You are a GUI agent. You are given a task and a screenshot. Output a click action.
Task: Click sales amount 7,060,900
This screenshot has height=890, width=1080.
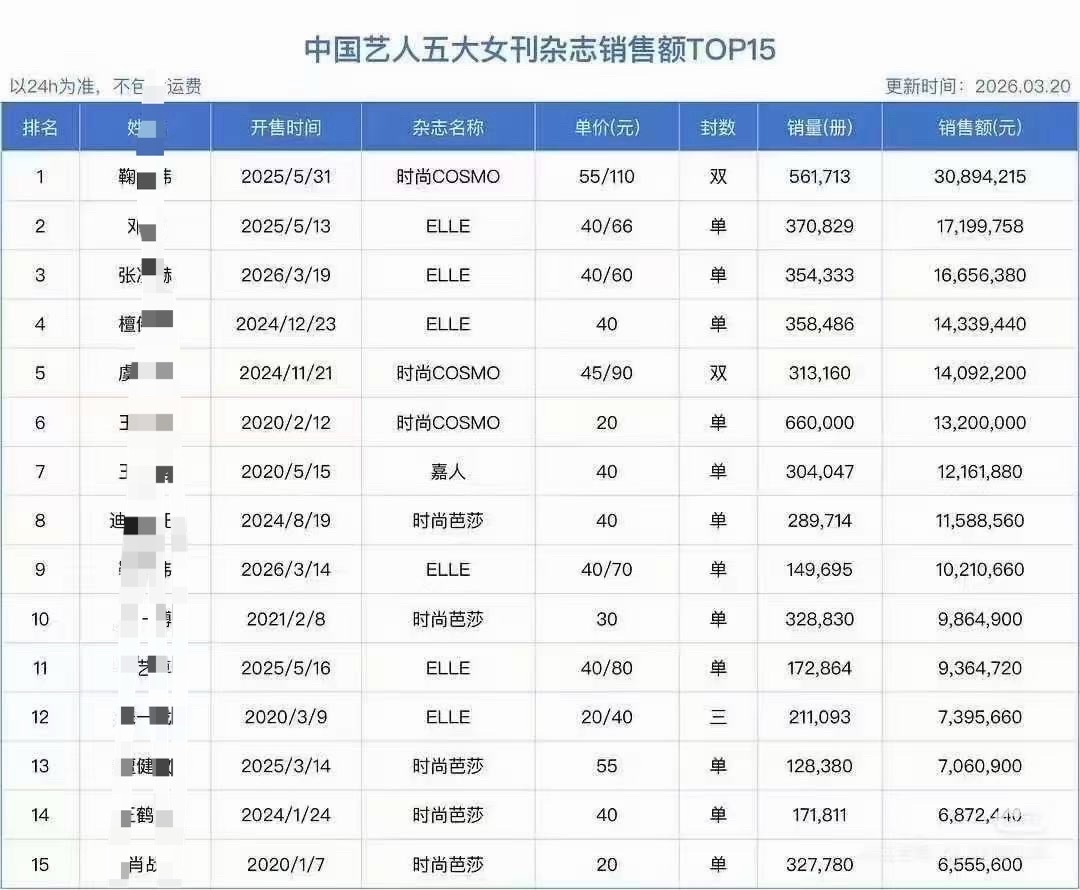click(980, 765)
